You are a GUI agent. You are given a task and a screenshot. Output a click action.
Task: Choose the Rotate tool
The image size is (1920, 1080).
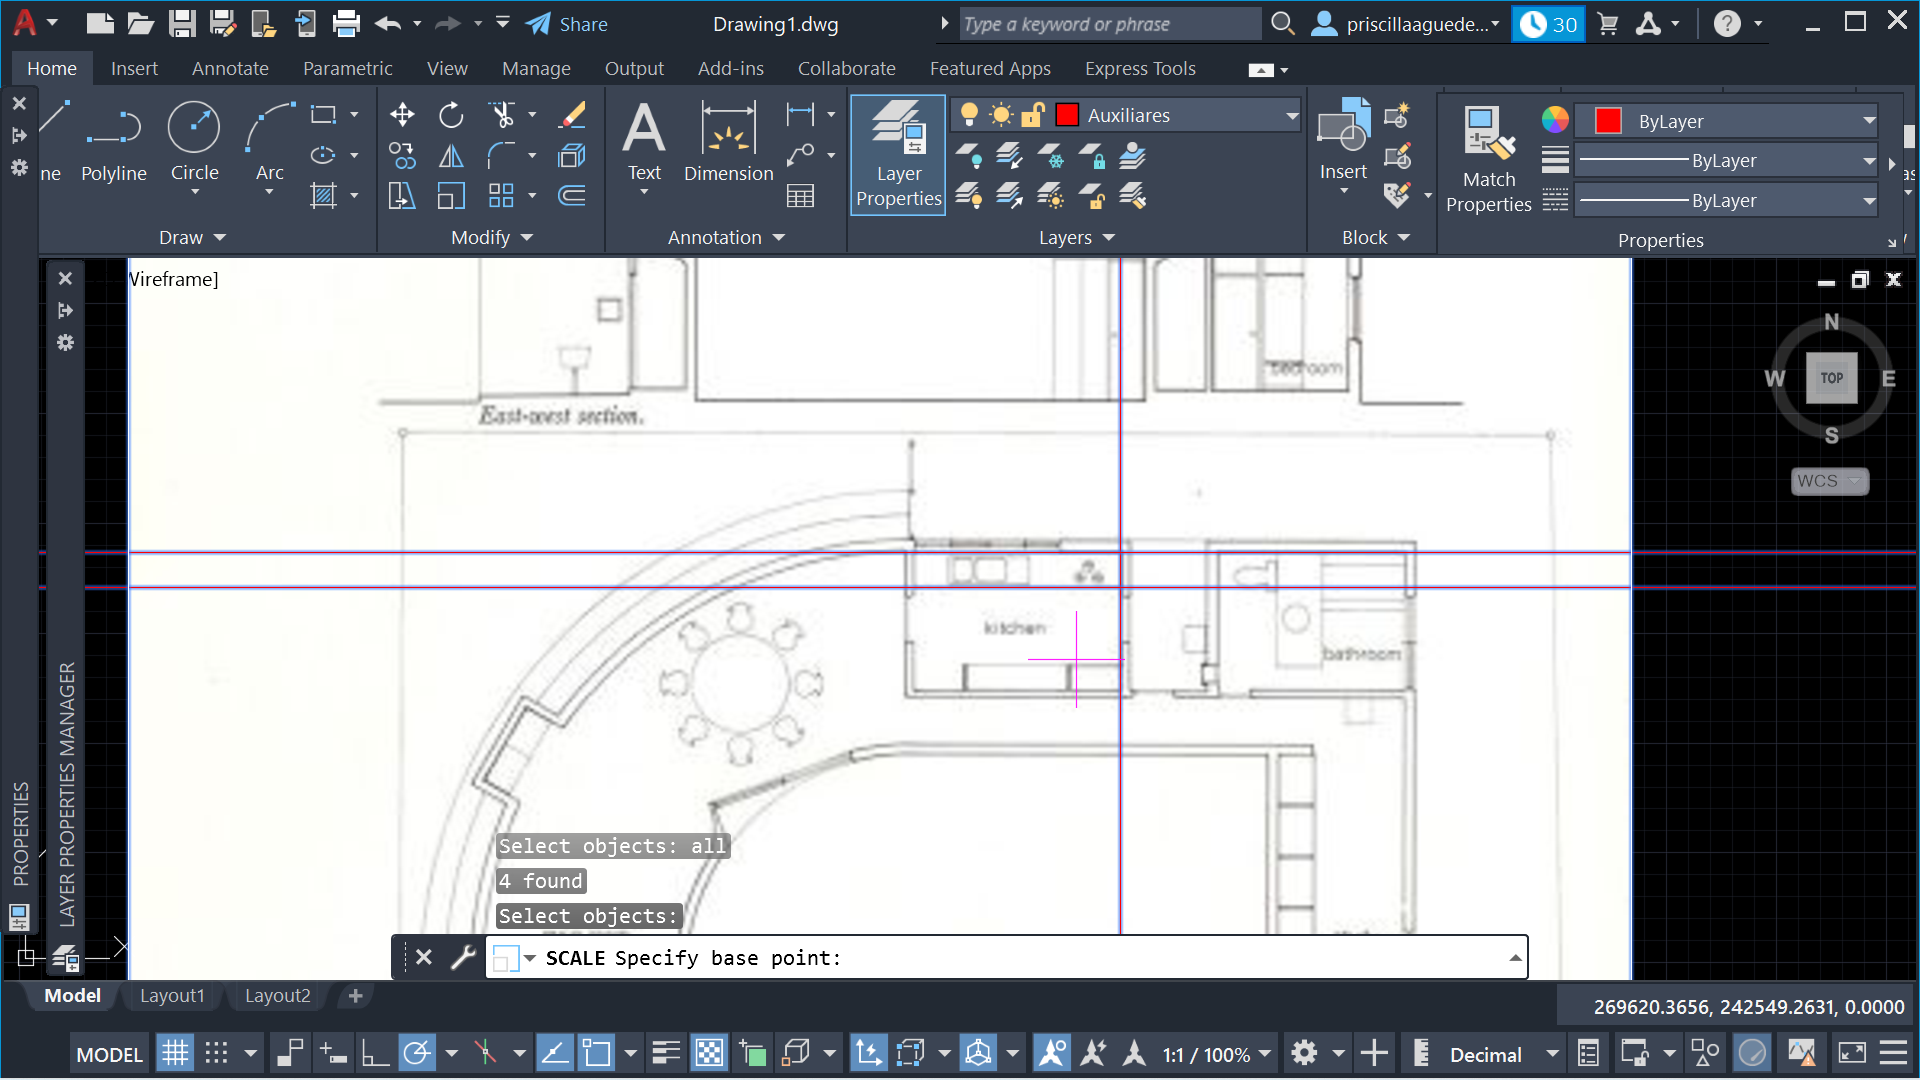click(451, 115)
